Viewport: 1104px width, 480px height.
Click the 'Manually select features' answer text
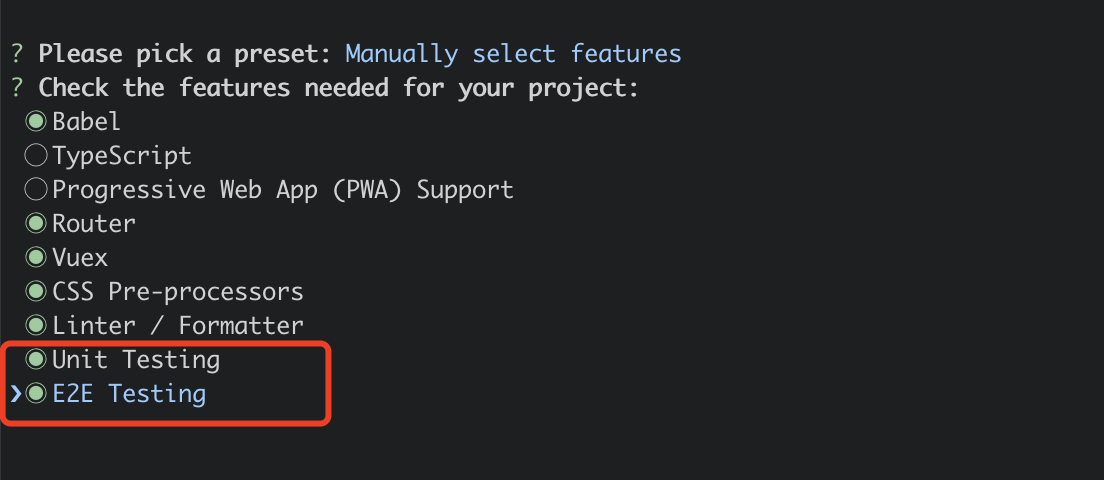513,54
